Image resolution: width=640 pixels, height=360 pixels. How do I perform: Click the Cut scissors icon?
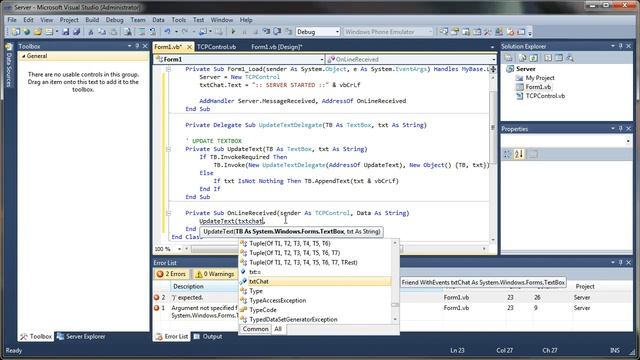pos(91,32)
